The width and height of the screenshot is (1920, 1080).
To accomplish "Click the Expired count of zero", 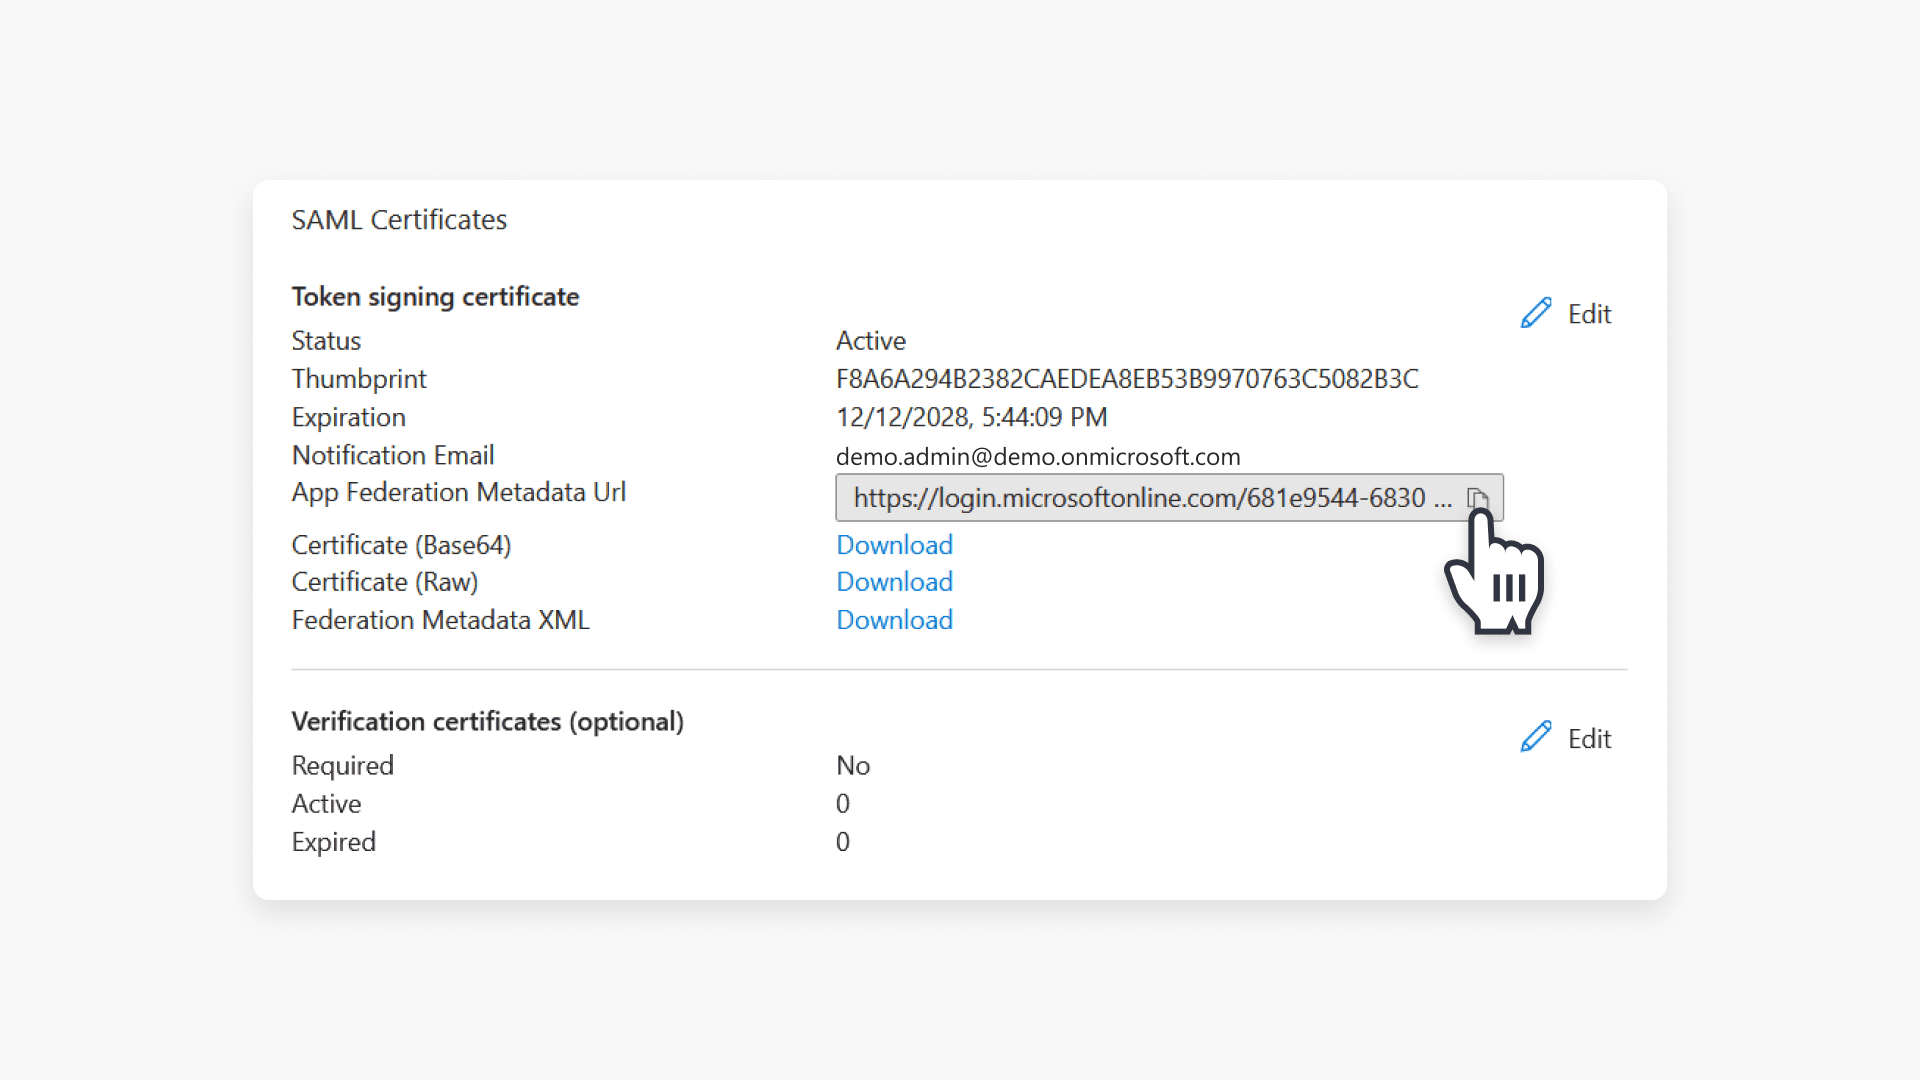I will pyautogui.click(x=843, y=842).
